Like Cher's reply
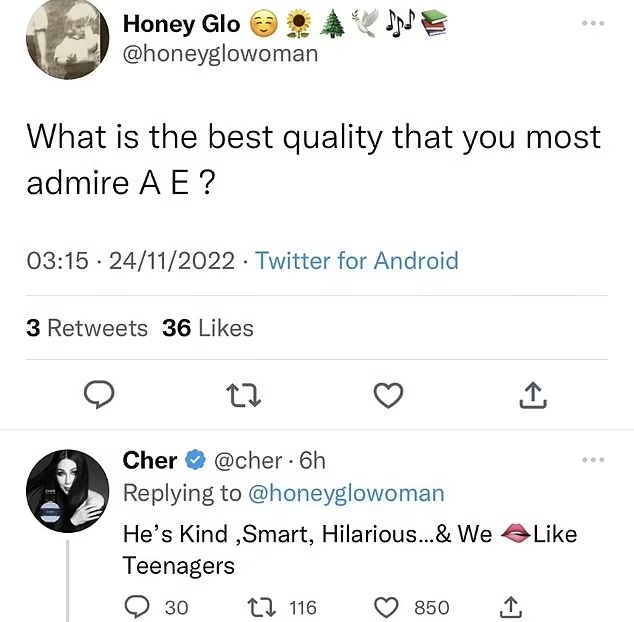 (387, 607)
